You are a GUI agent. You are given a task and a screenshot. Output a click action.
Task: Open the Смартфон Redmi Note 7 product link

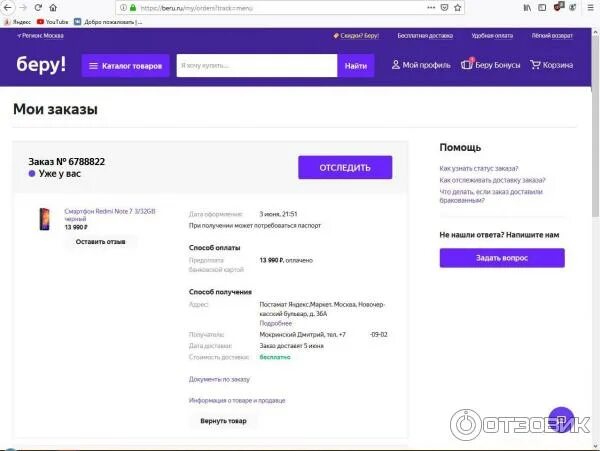pos(109,215)
